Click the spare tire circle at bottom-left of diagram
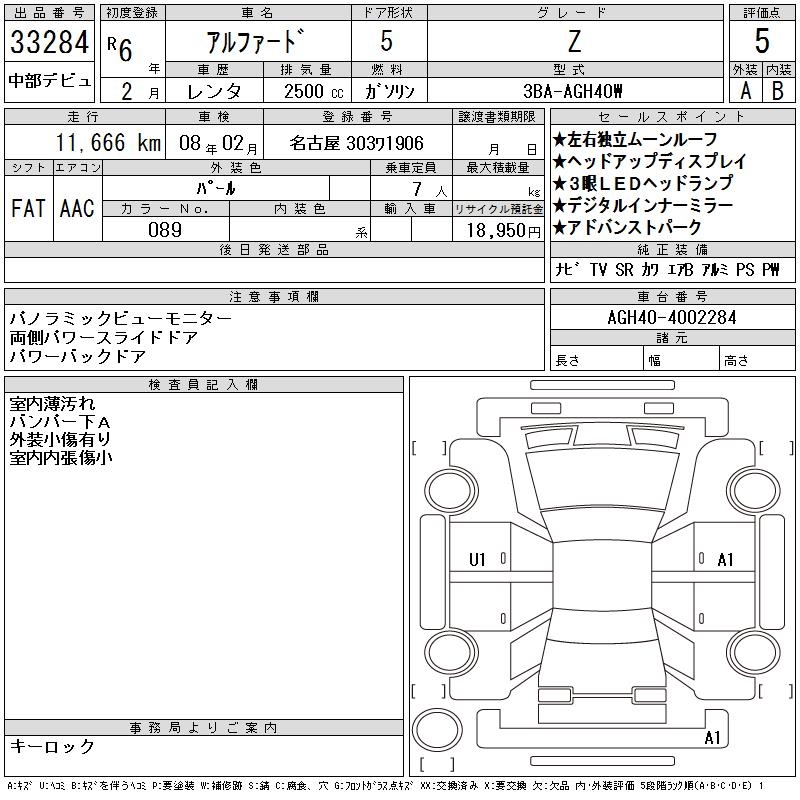Image resolution: width=800 pixels, height=800 pixels. tap(437, 730)
